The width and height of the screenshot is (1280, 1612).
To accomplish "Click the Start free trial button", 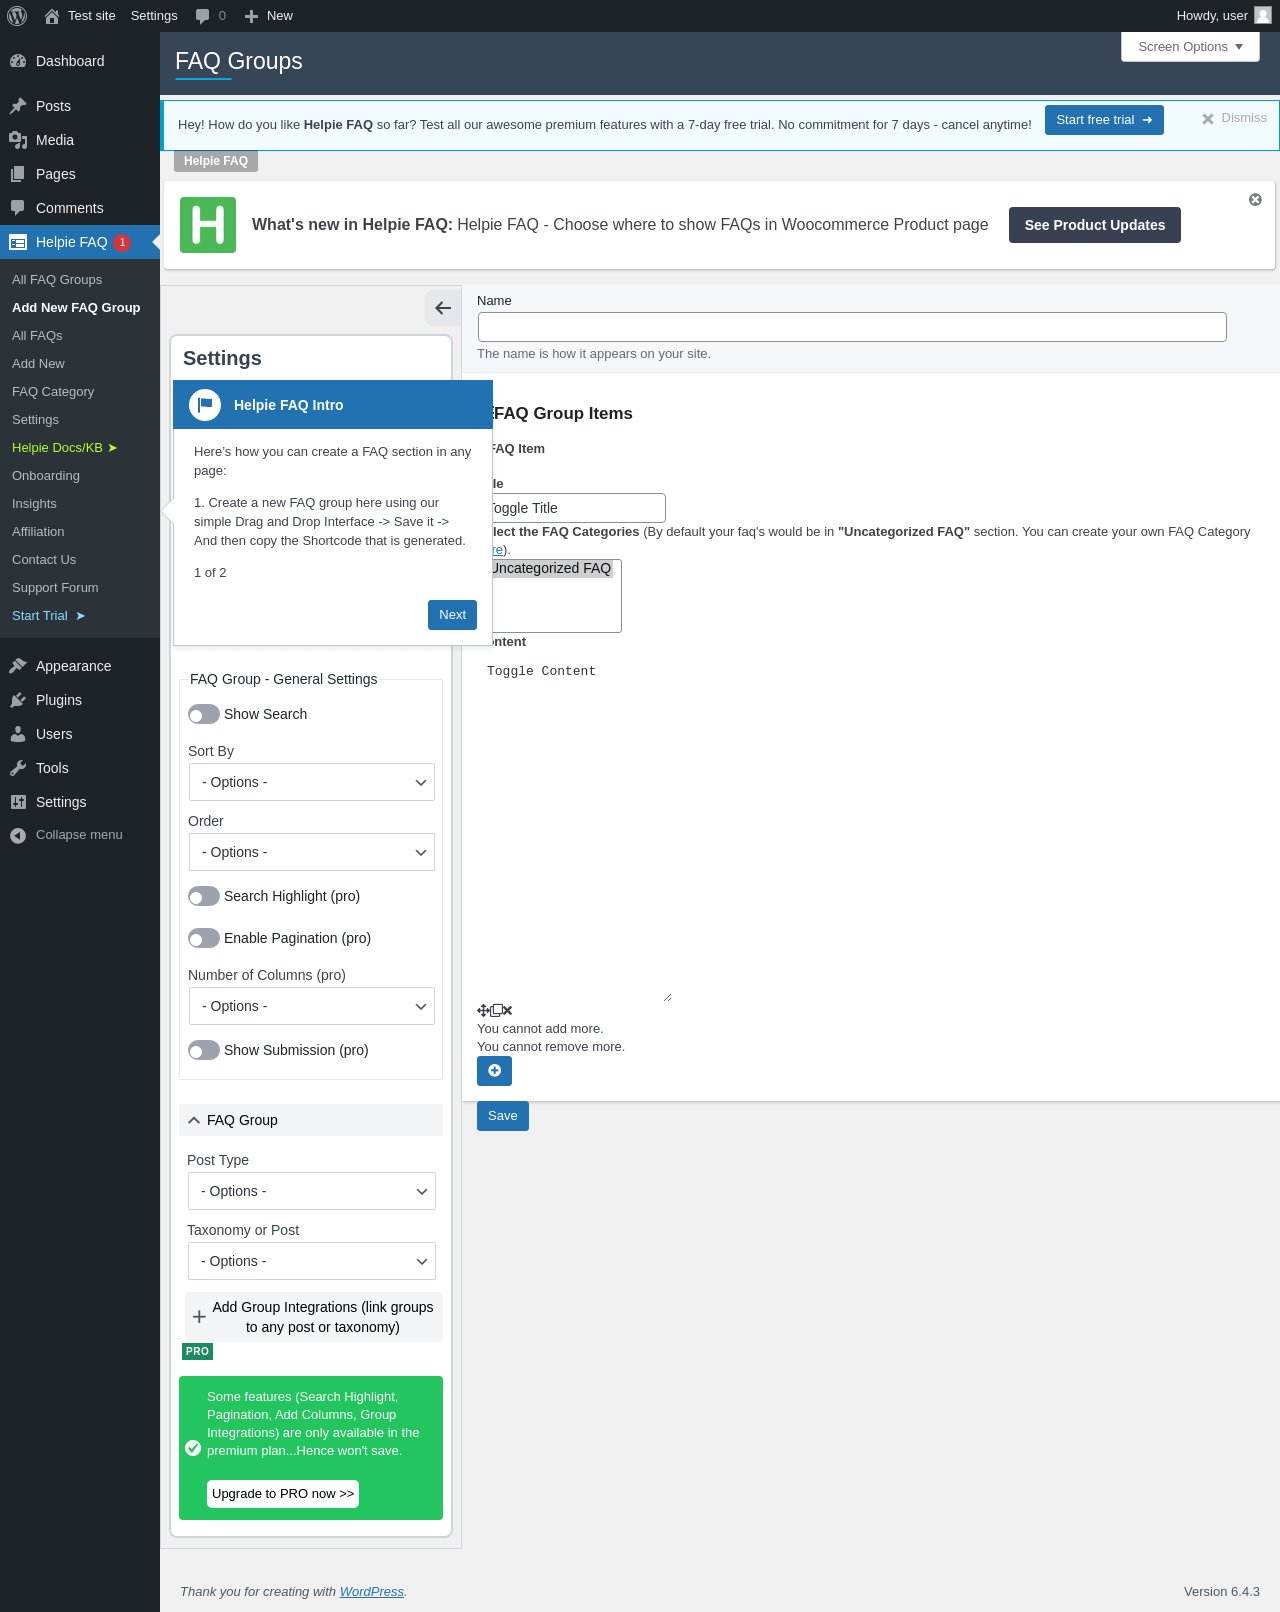I will pos(1104,120).
